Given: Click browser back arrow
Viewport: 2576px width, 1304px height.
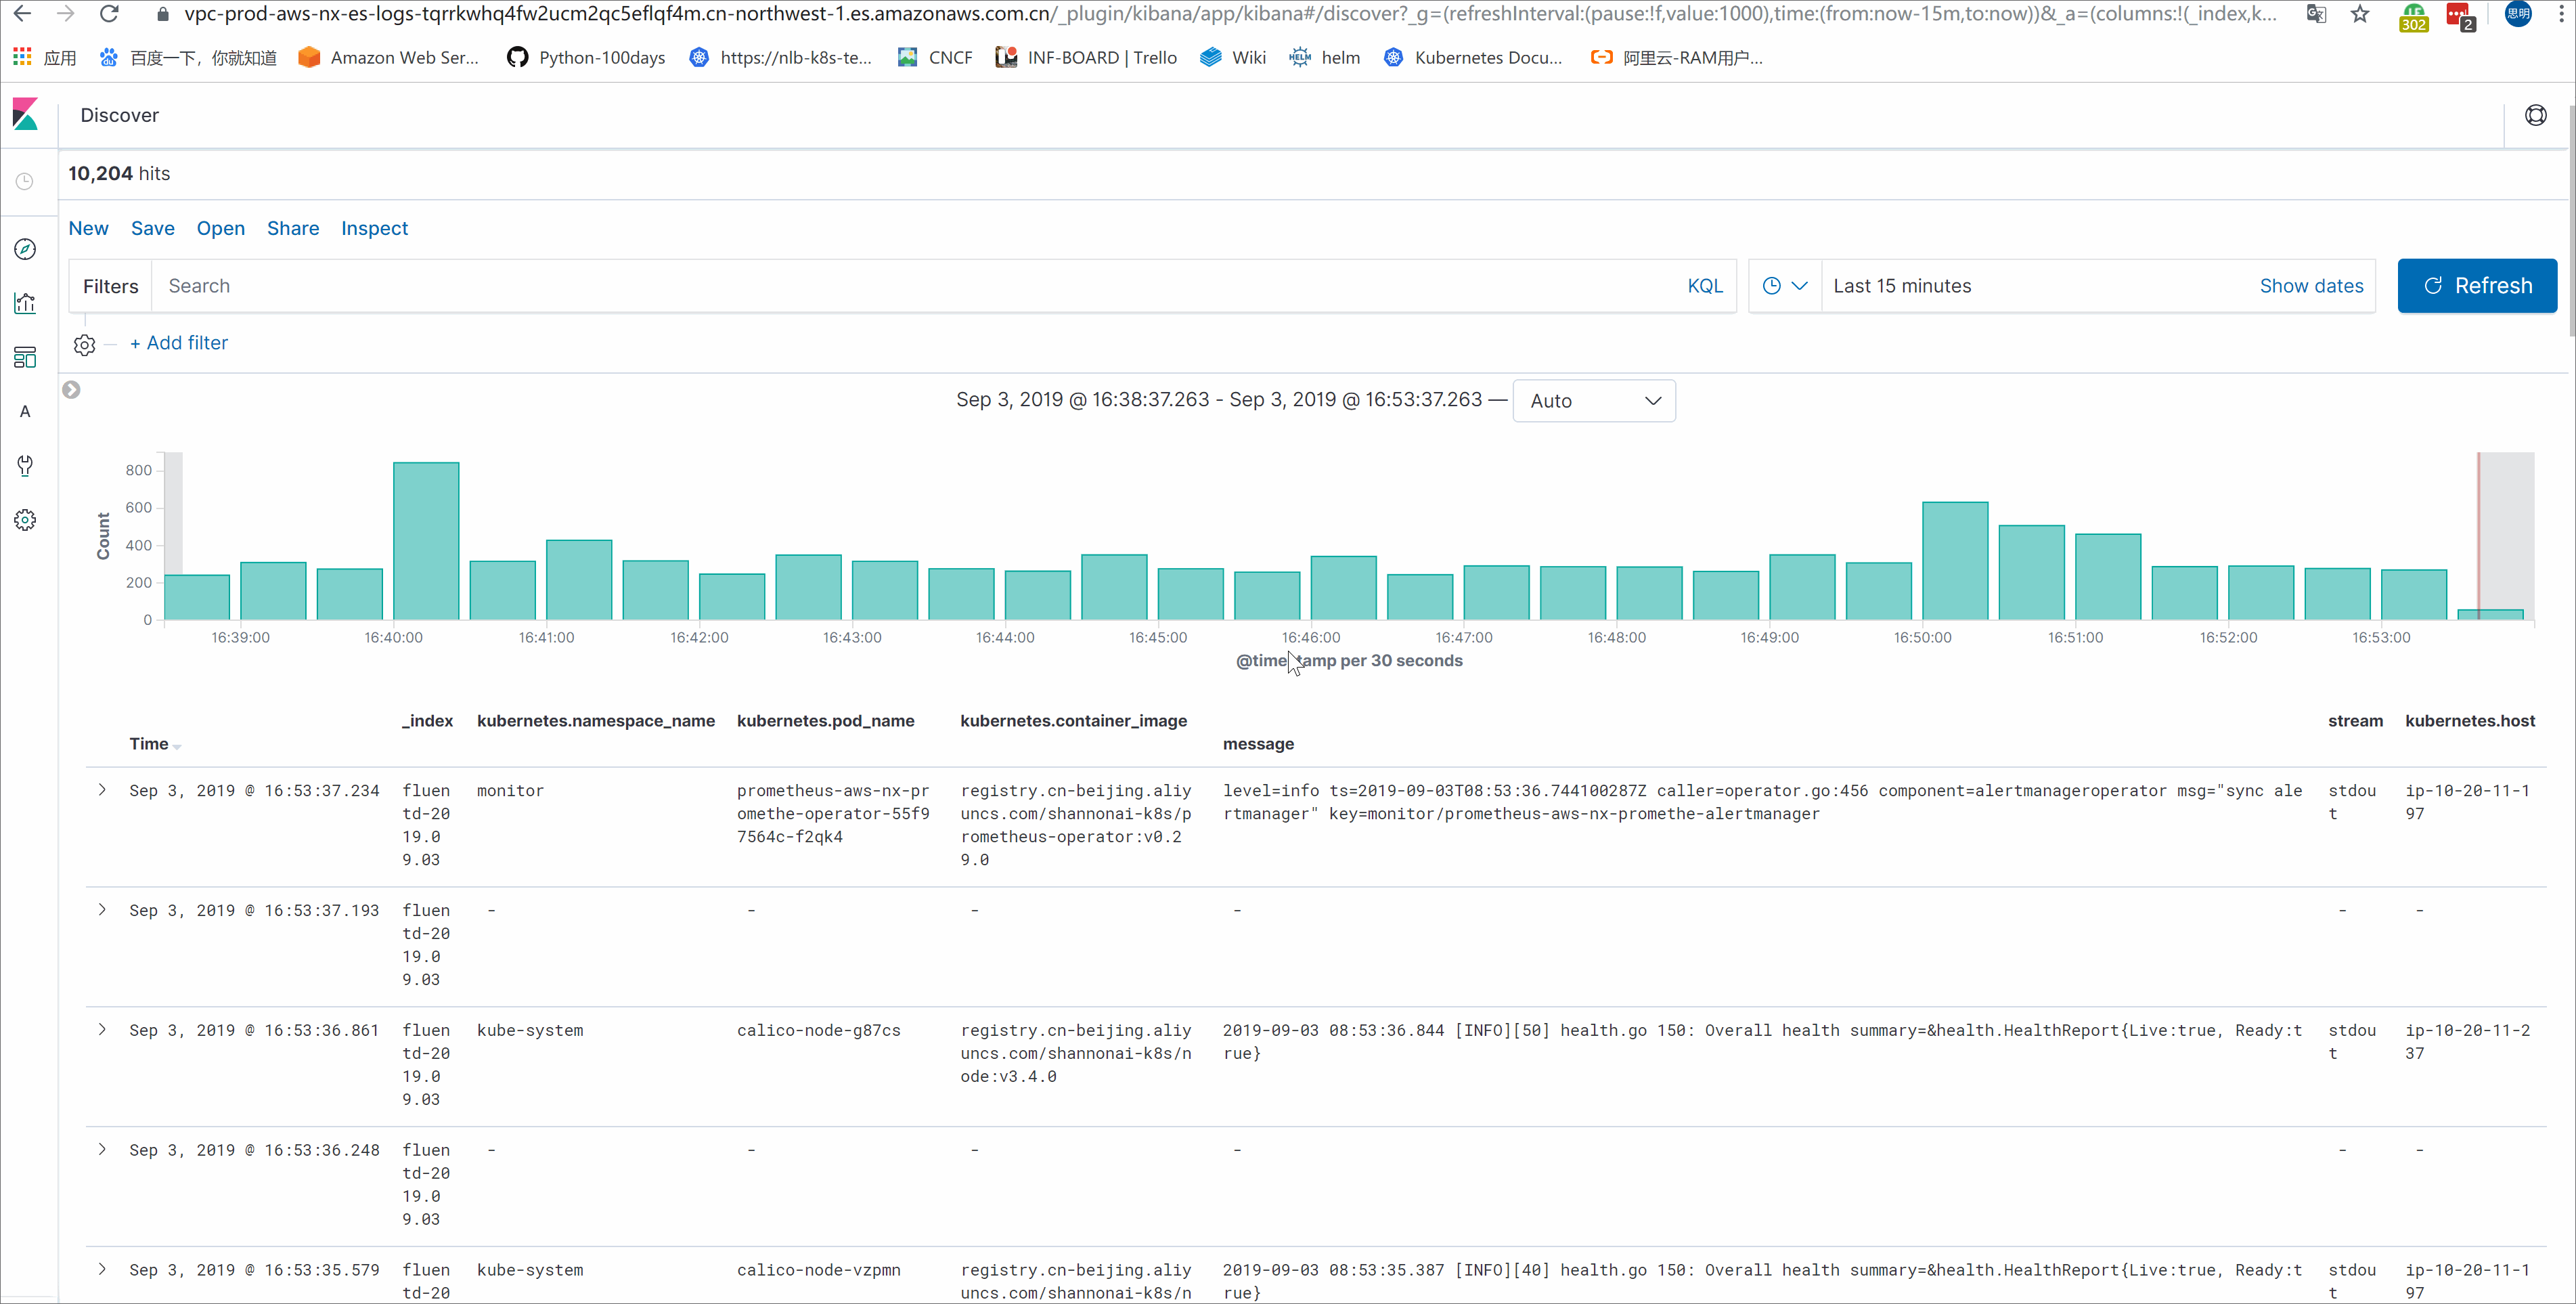Looking at the screenshot, I should [x=22, y=14].
